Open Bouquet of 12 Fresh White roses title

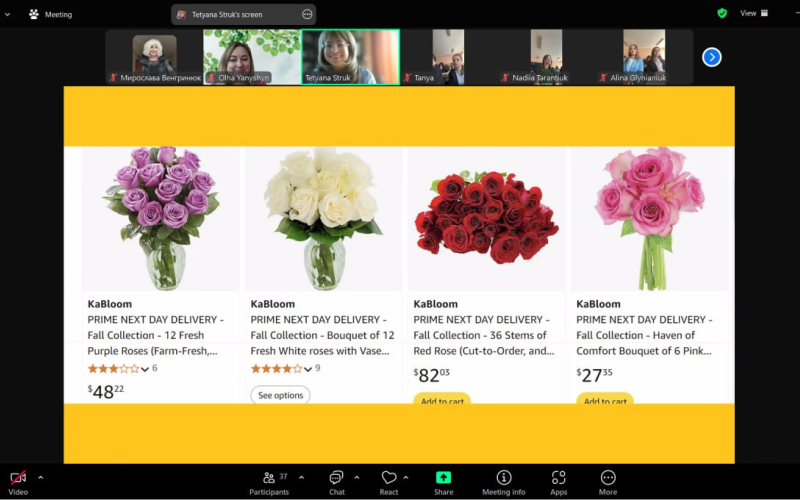pyautogui.click(x=322, y=335)
